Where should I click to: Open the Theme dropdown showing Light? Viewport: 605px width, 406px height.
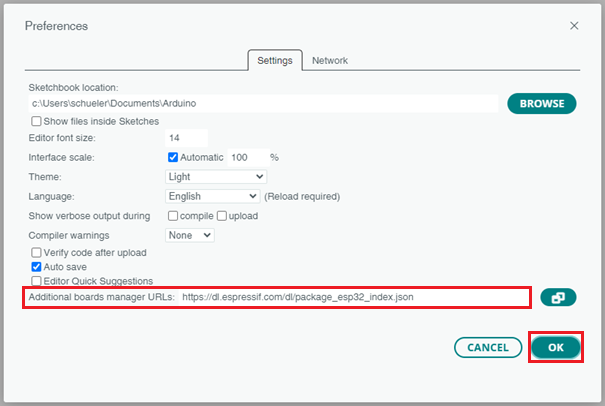215,177
